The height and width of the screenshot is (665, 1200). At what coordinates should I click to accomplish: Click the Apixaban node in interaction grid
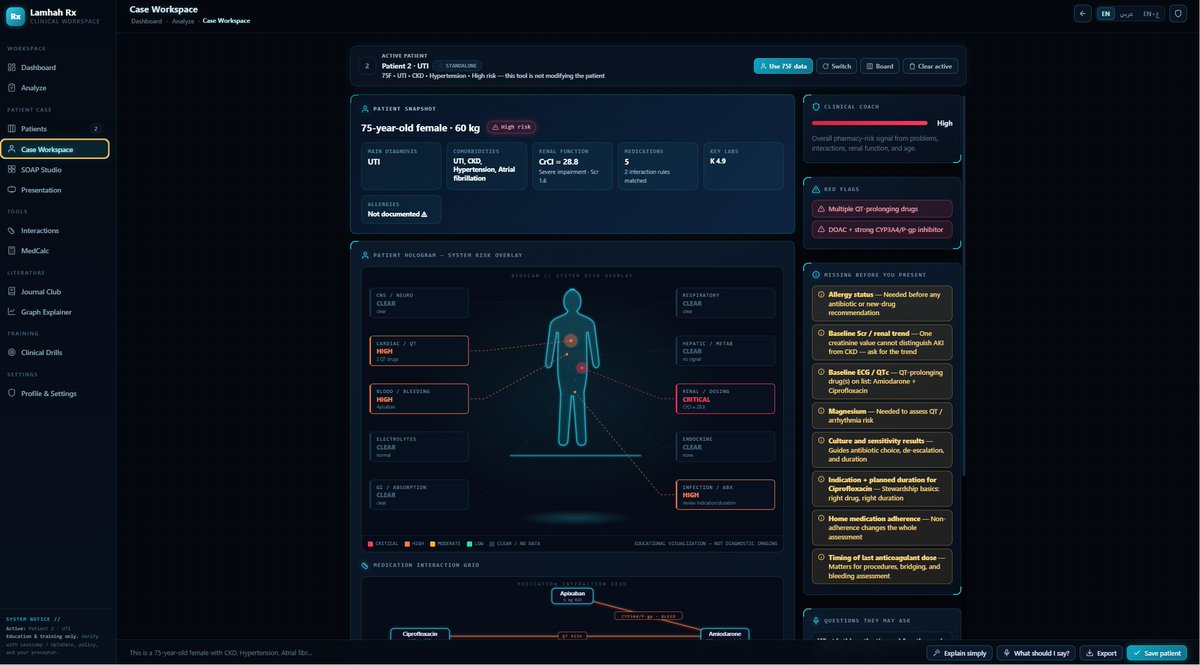[x=572, y=596]
